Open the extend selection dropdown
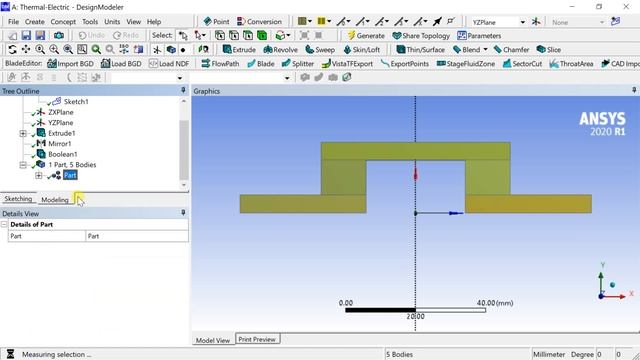 [x=288, y=36]
